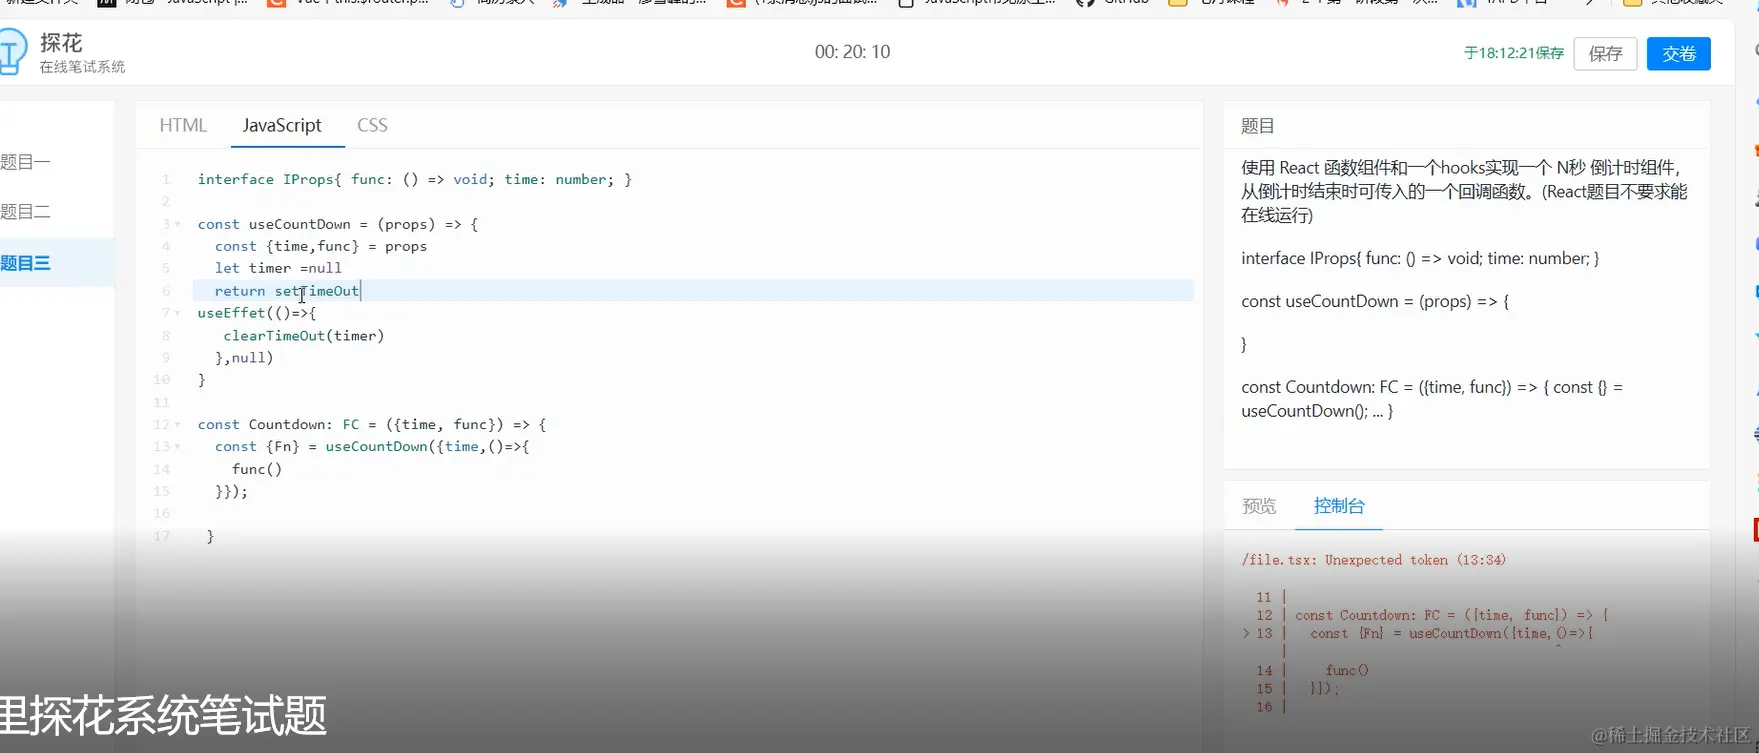
Task: Collapse code fold arrow on line 3
Action: (178, 224)
